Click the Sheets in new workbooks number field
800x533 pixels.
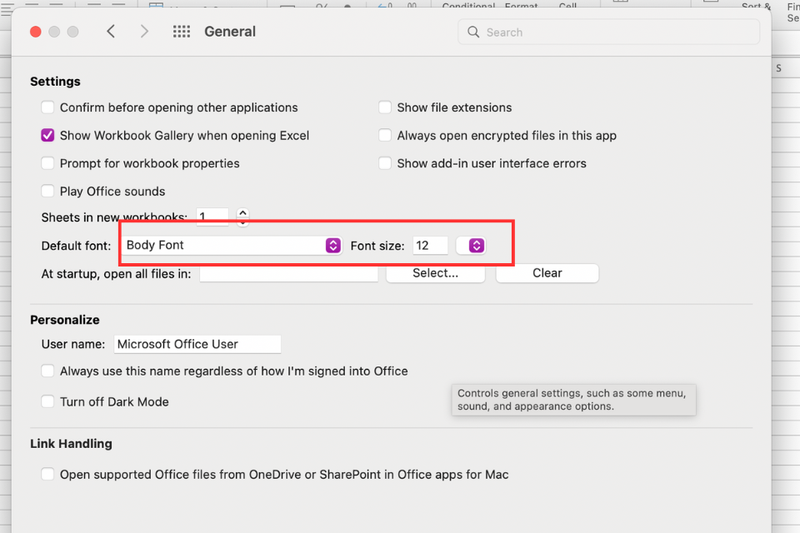(x=212, y=217)
